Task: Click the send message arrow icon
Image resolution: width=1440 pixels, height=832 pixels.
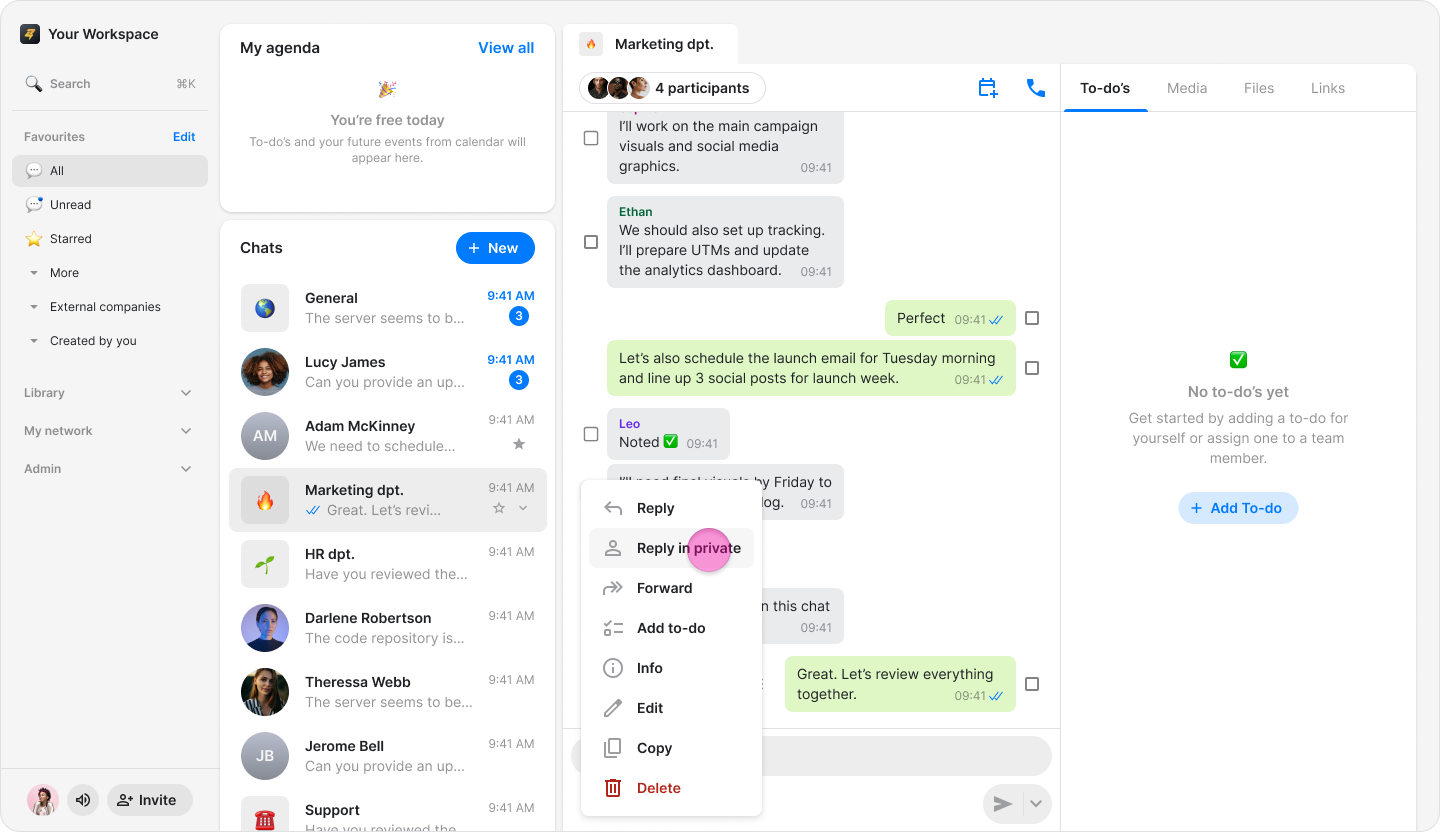Action: point(1003,804)
